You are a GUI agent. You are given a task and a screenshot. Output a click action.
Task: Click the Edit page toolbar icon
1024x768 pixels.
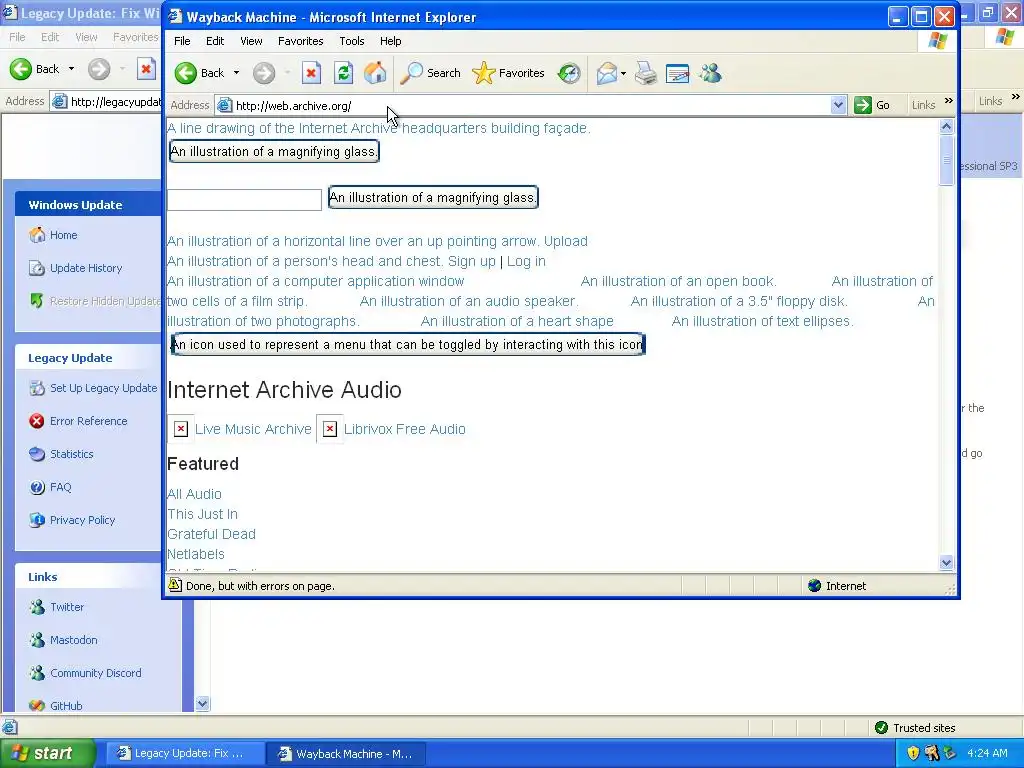[677, 73]
